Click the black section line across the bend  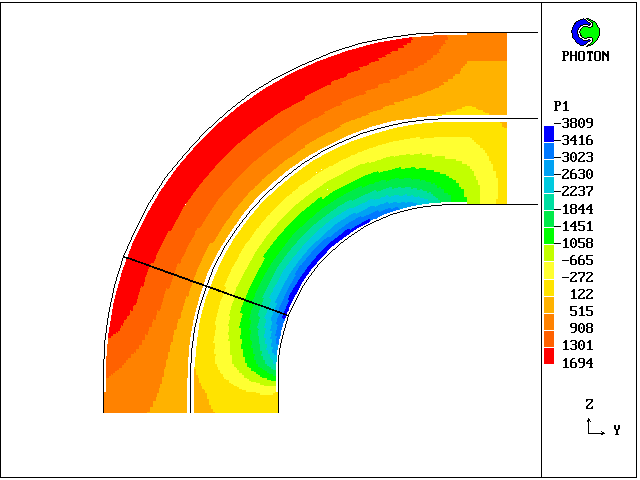click(x=205, y=286)
